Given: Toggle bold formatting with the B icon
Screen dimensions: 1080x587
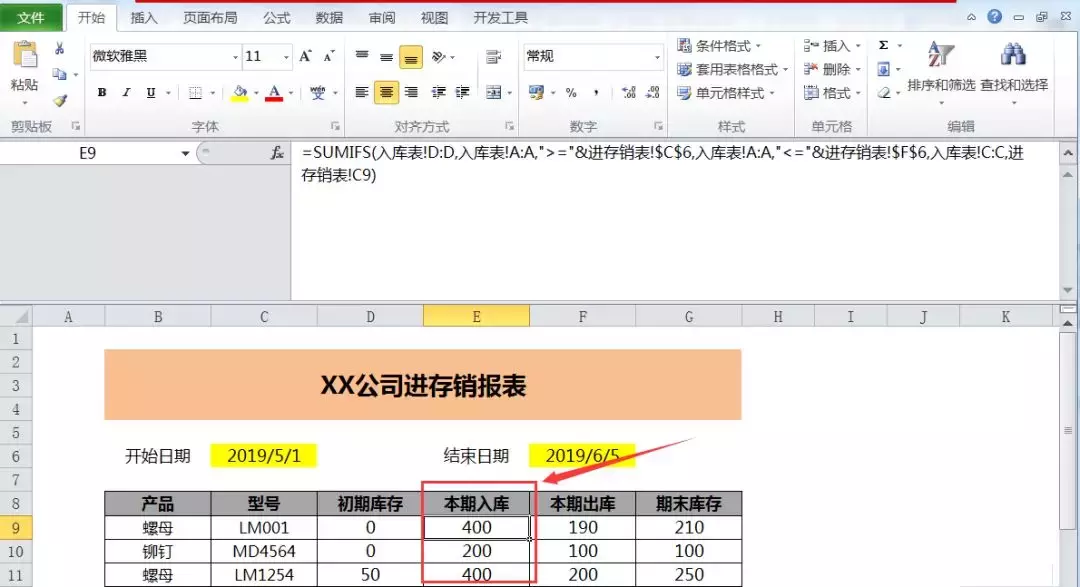Looking at the screenshot, I should click(101, 91).
